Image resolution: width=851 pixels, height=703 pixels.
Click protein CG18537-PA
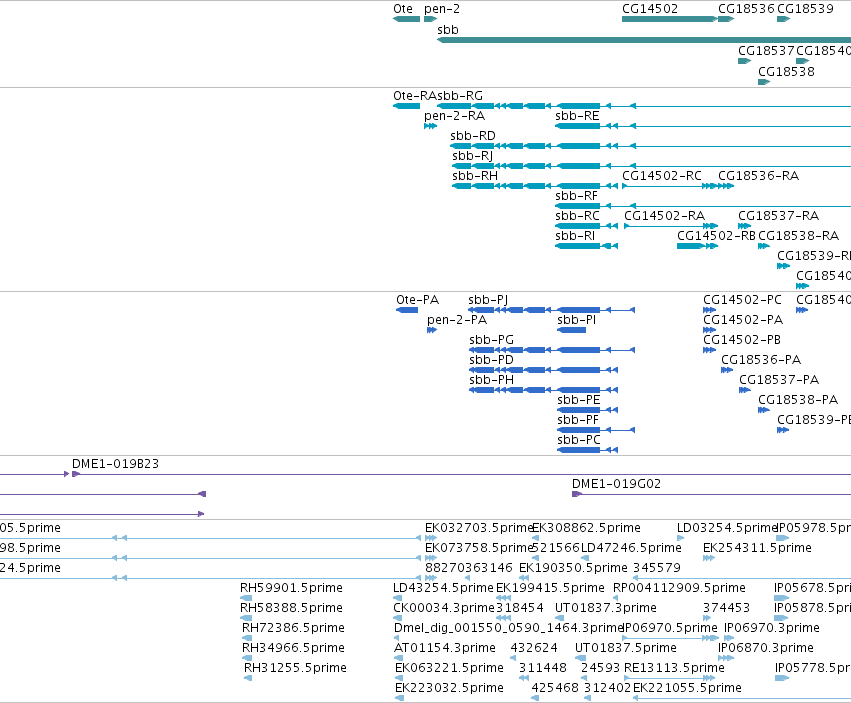click(745, 390)
